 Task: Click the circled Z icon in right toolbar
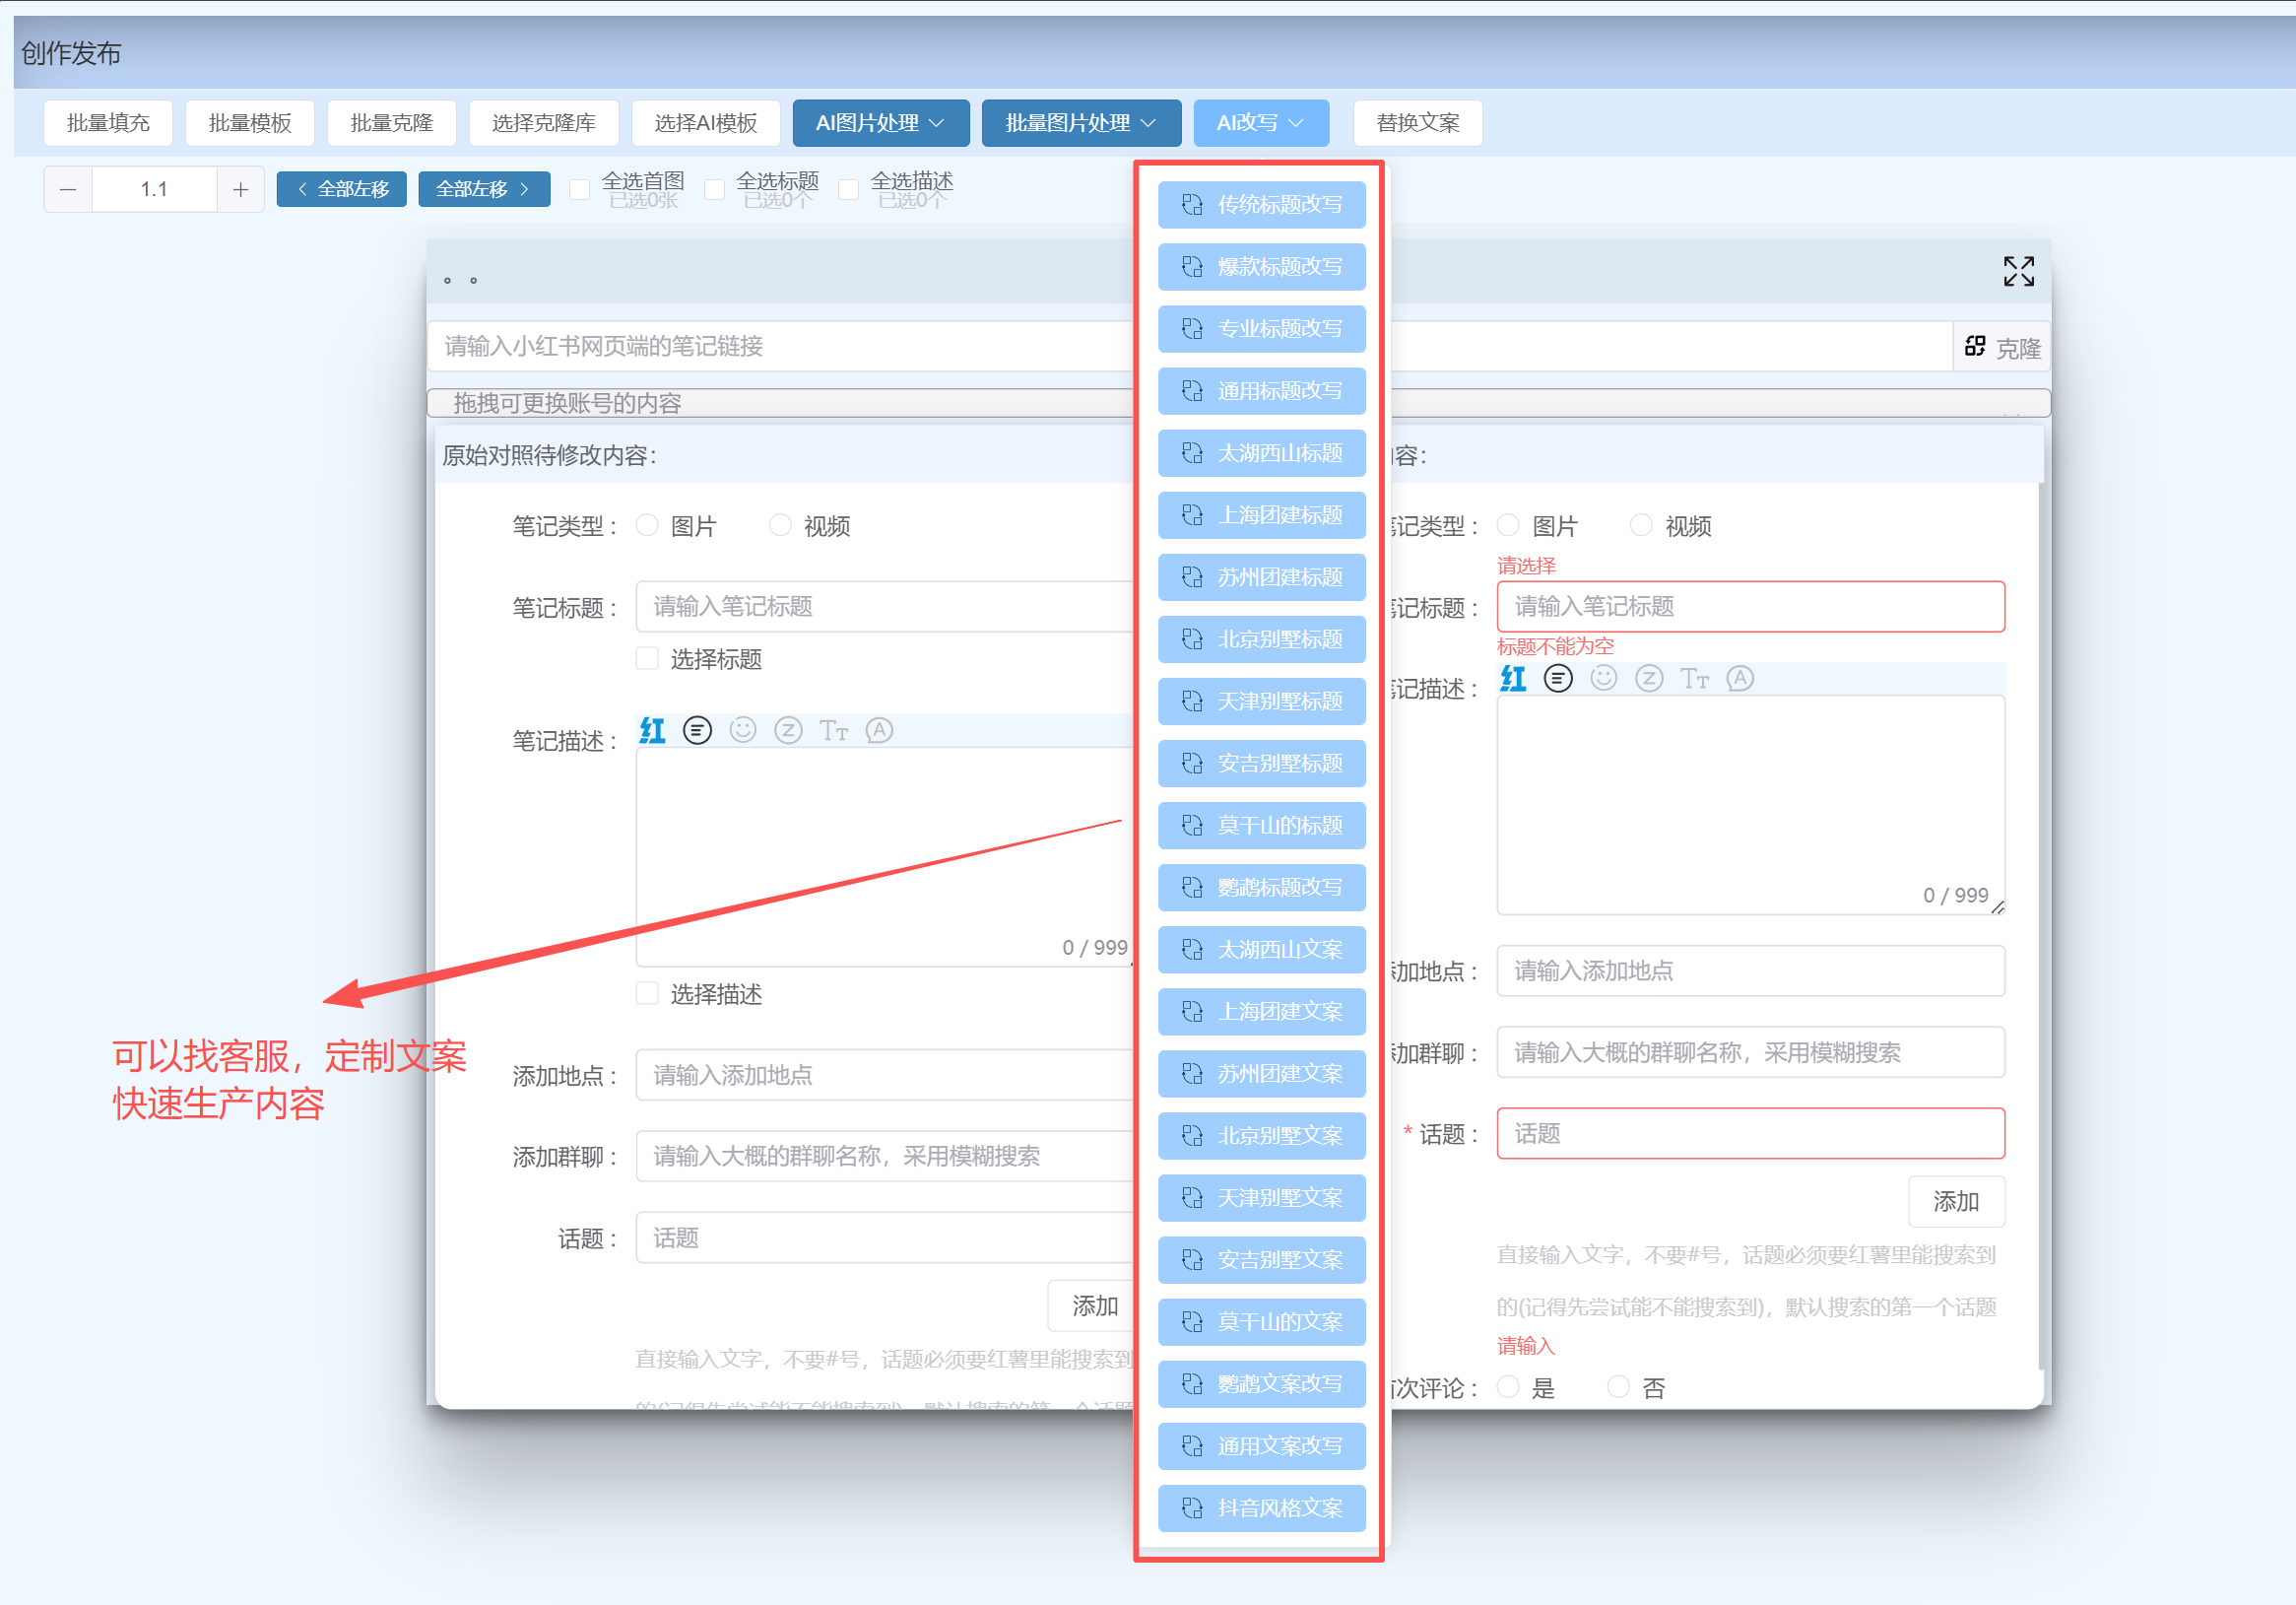(x=1648, y=679)
